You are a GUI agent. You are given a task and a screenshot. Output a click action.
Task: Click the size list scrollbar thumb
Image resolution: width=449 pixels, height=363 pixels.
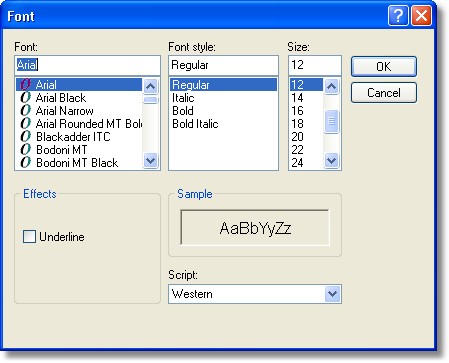[x=331, y=121]
